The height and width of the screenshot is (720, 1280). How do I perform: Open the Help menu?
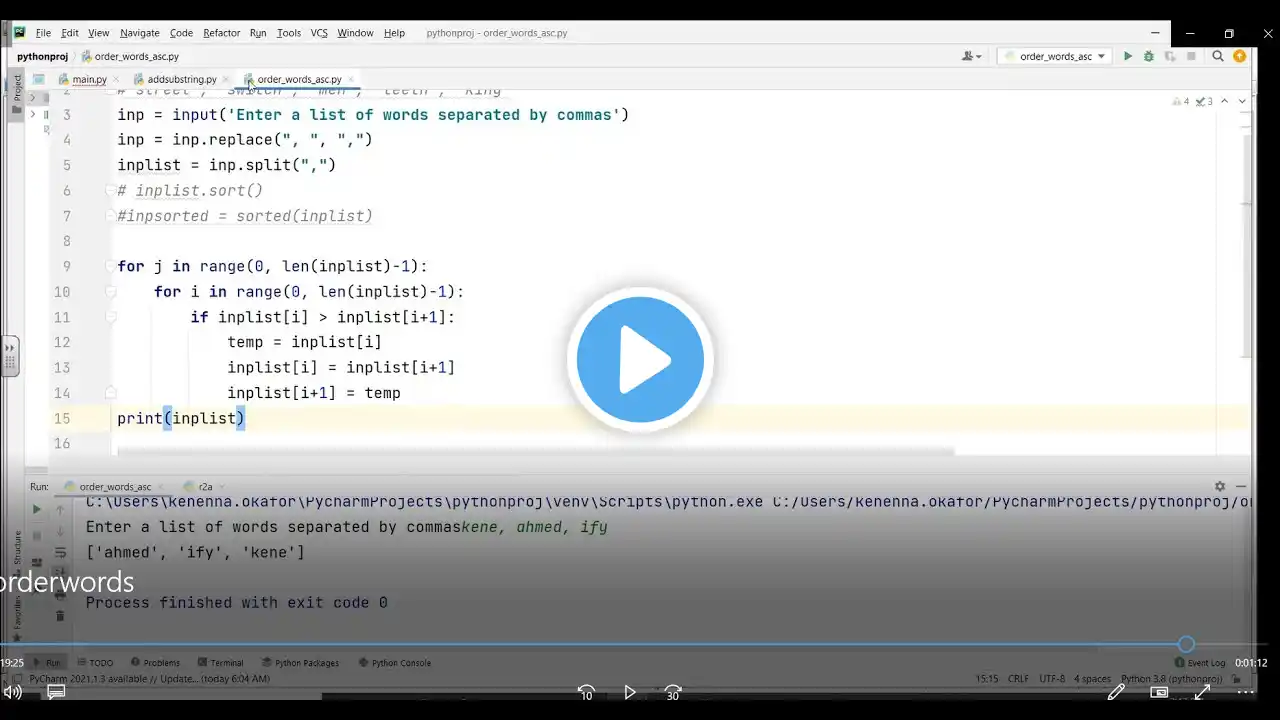coord(394,33)
